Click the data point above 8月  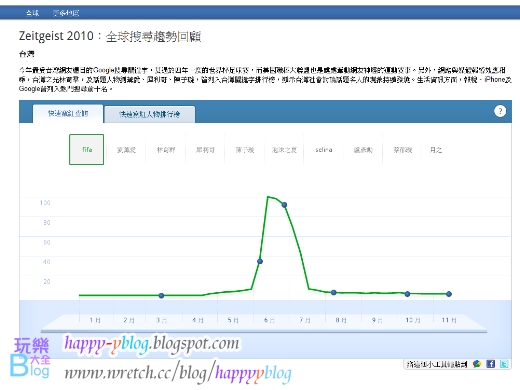(x=334, y=292)
